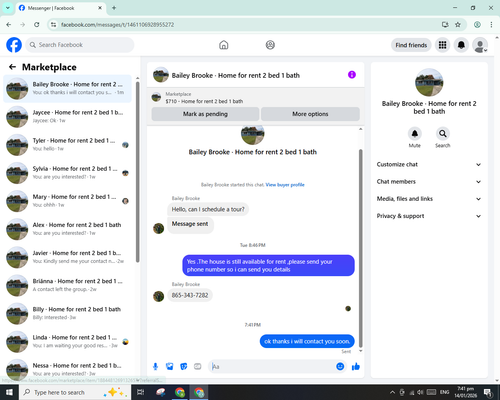This screenshot has width=500, height=400.
Task: Open the Billy conversation
Action: (x=68, y=313)
